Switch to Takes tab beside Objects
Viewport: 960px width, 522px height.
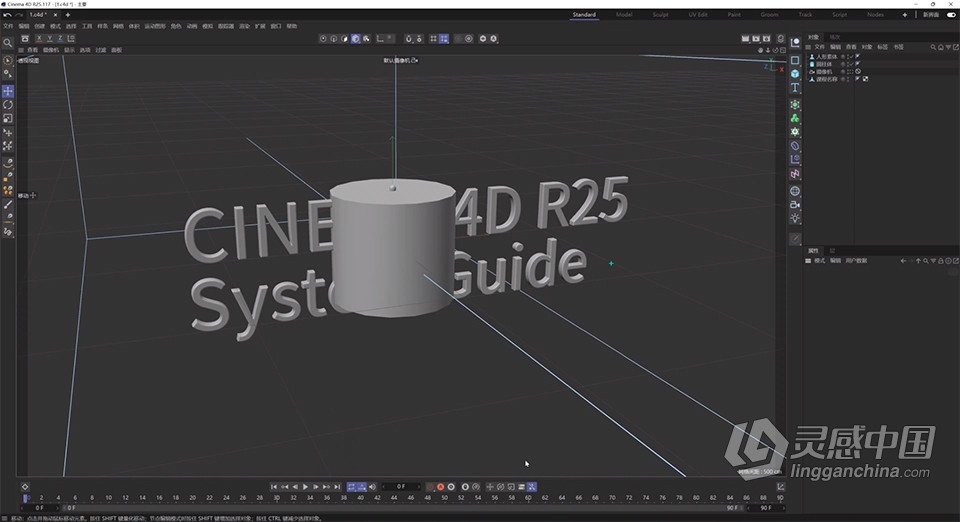click(834, 37)
